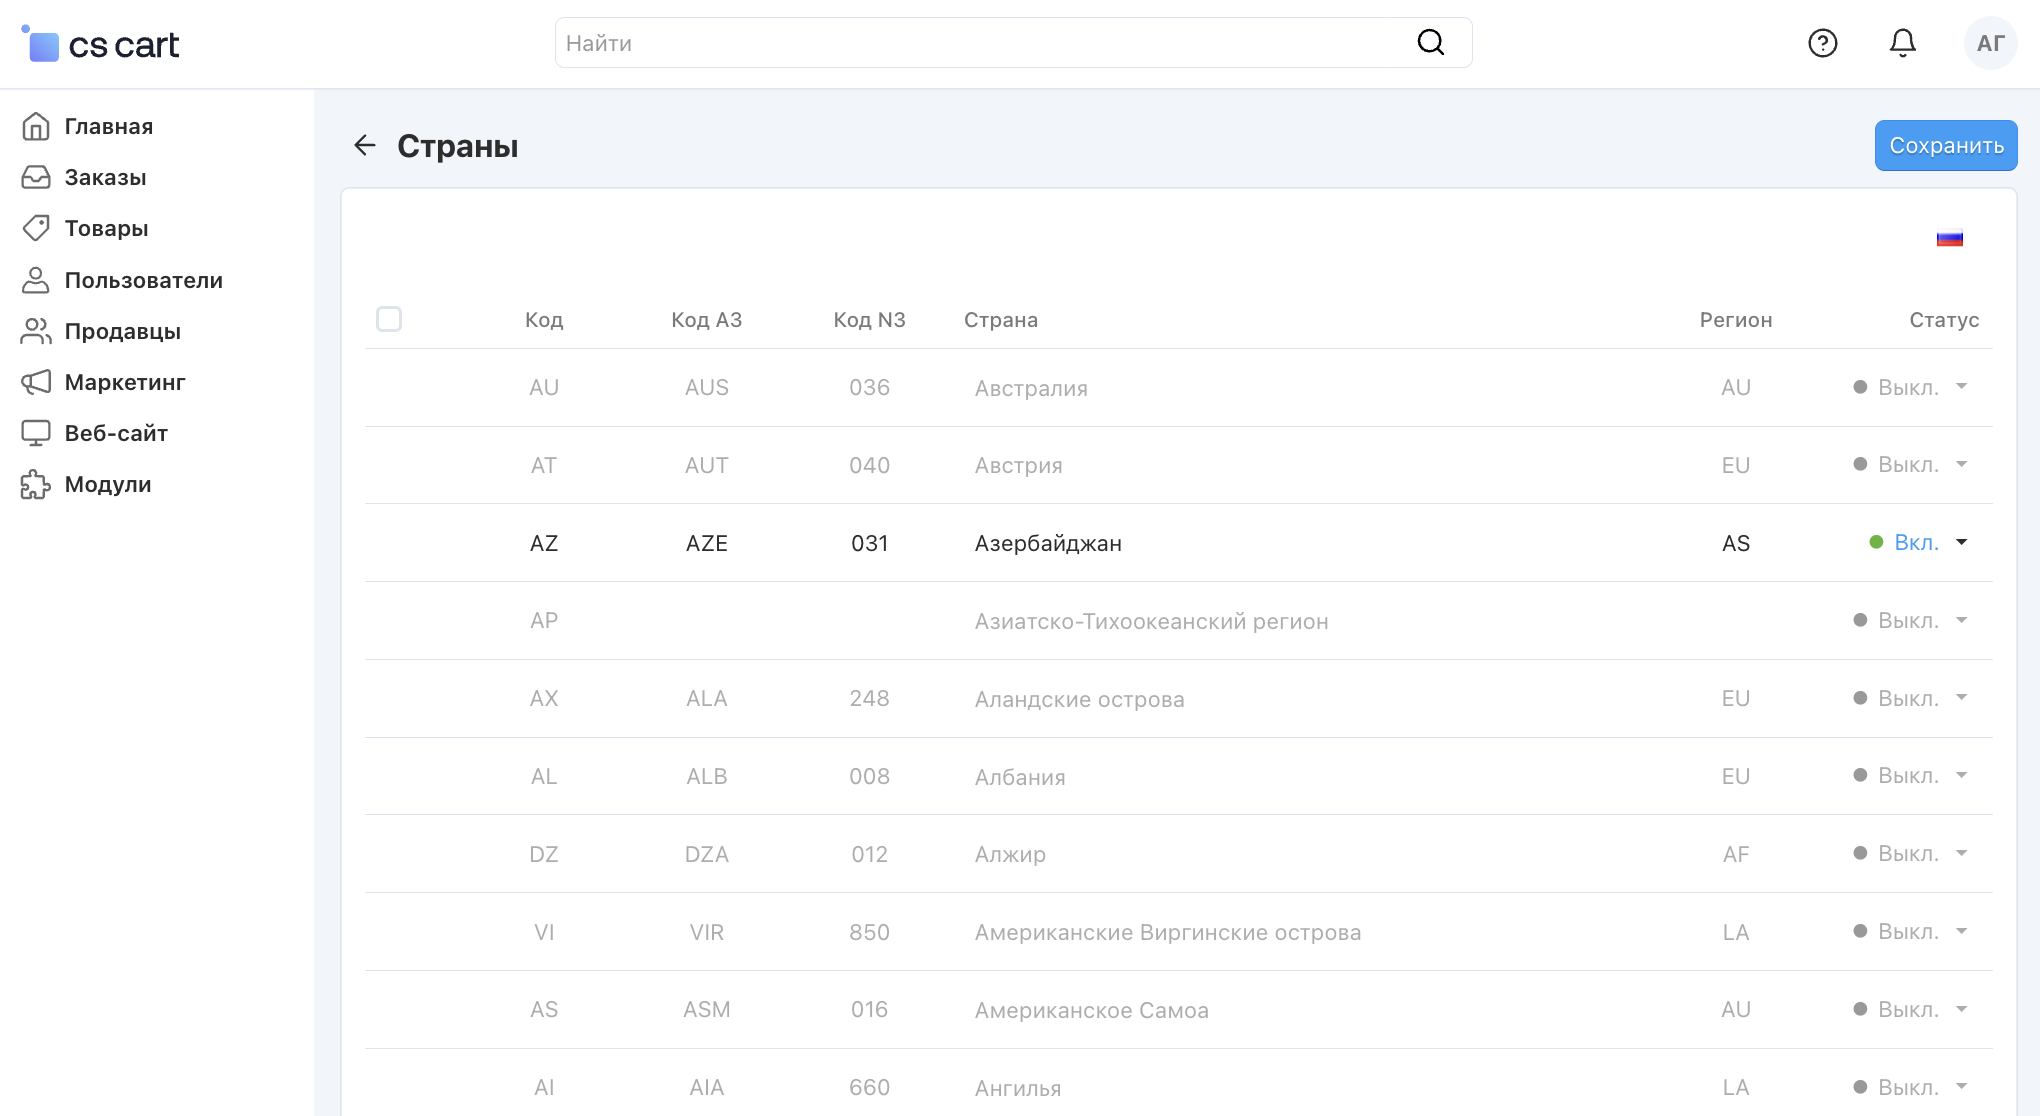Click the CS-Cart logo
Screen dimensions: 2040x1116
pos(101,44)
